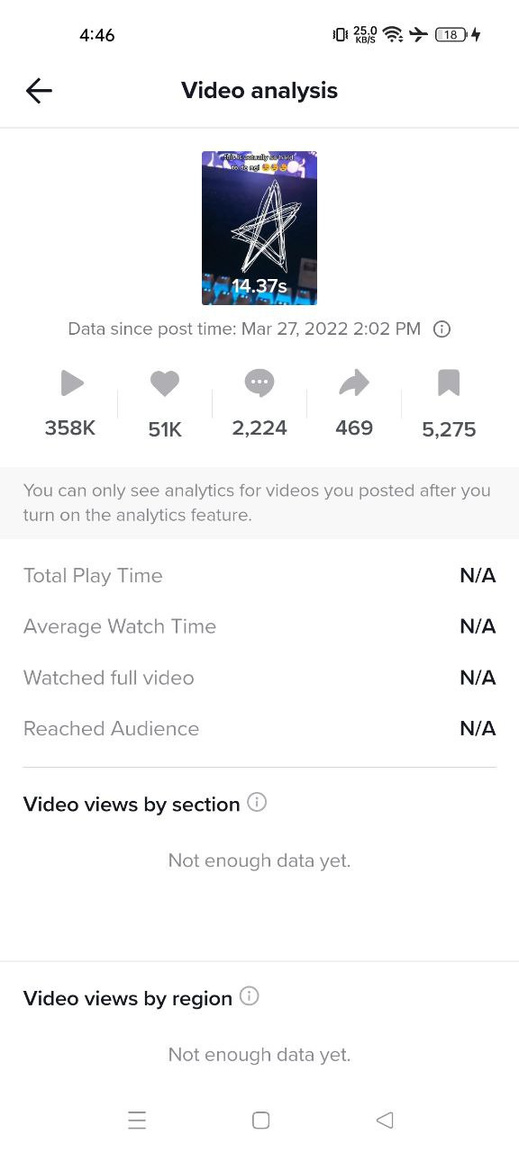Tap the back arrow icon
The height and width of the screenshot is (1152, 519).
(x=38, y=90)
